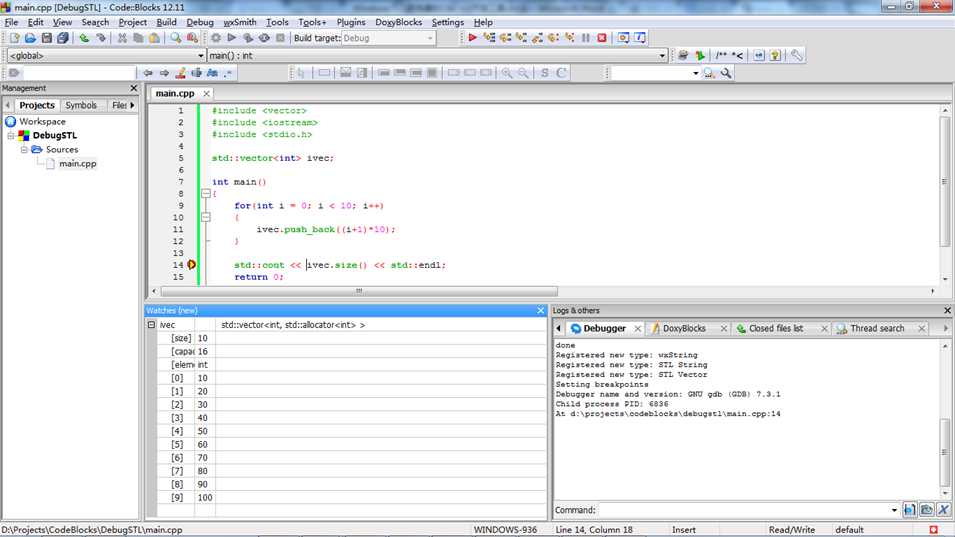The width and height of the screenshot is (955, 537).
Task: Switch to the Symbols tab
Action: click(x=81, y=105)
